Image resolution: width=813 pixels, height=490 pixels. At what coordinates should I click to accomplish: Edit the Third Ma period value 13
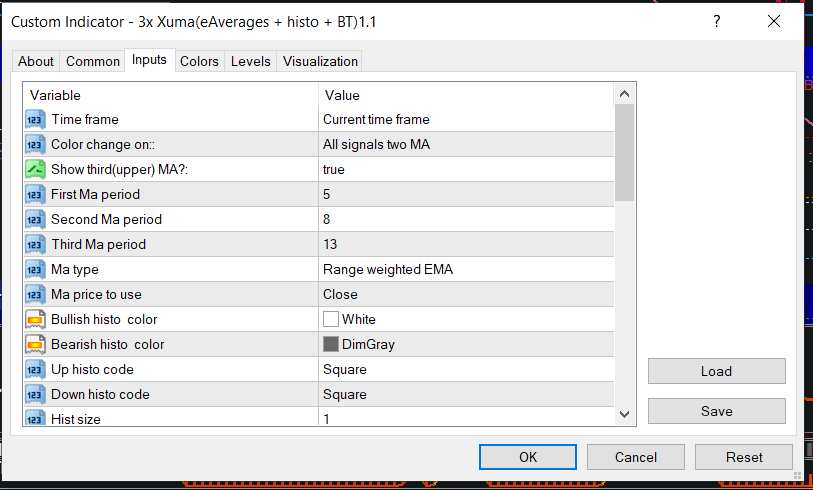coord(465,244)
